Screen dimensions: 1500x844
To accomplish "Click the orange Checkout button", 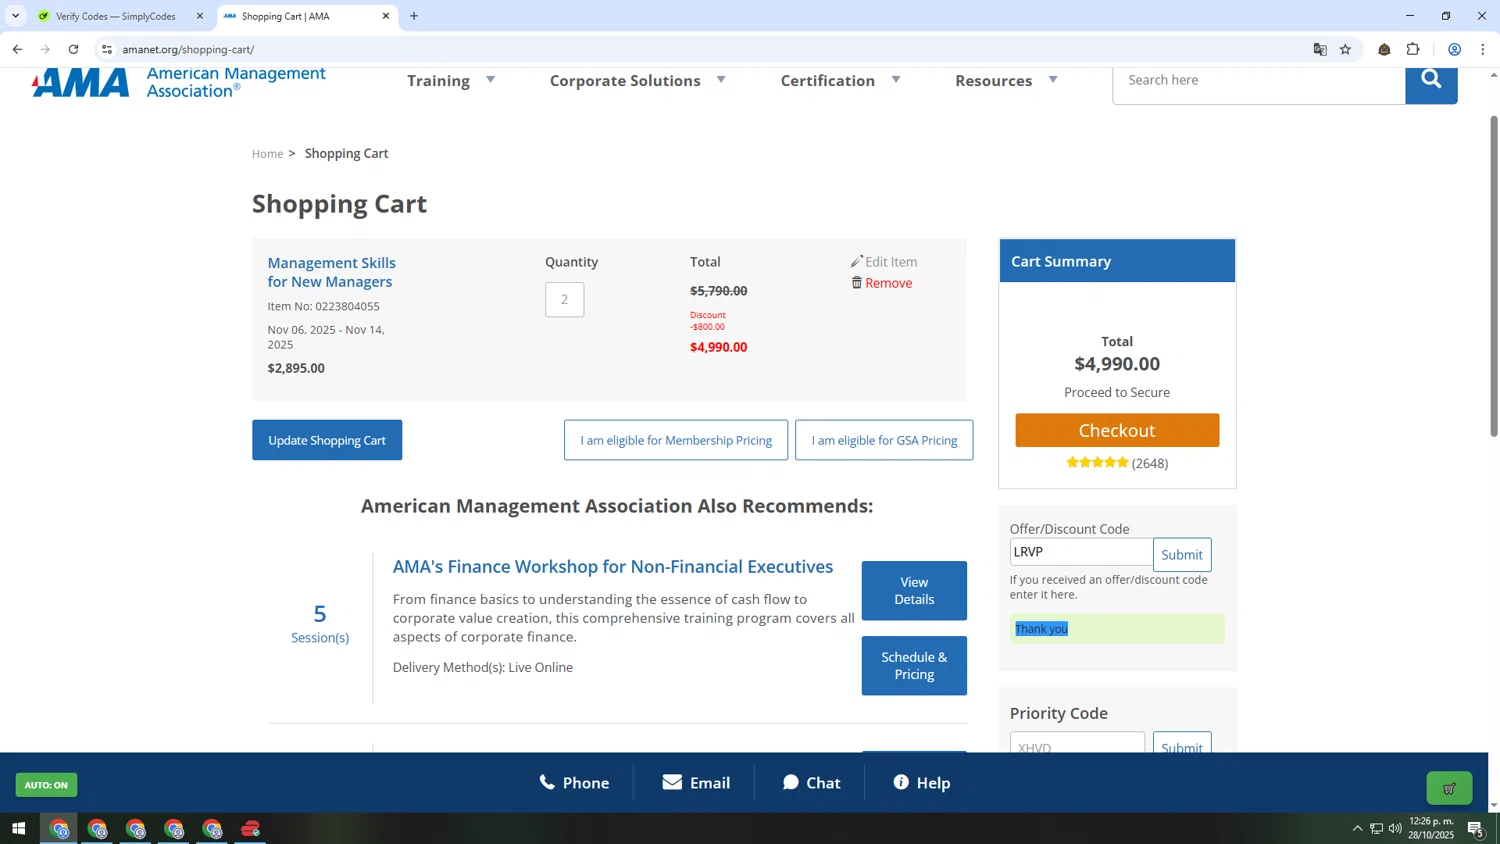I will click(x=1117, y=430).
